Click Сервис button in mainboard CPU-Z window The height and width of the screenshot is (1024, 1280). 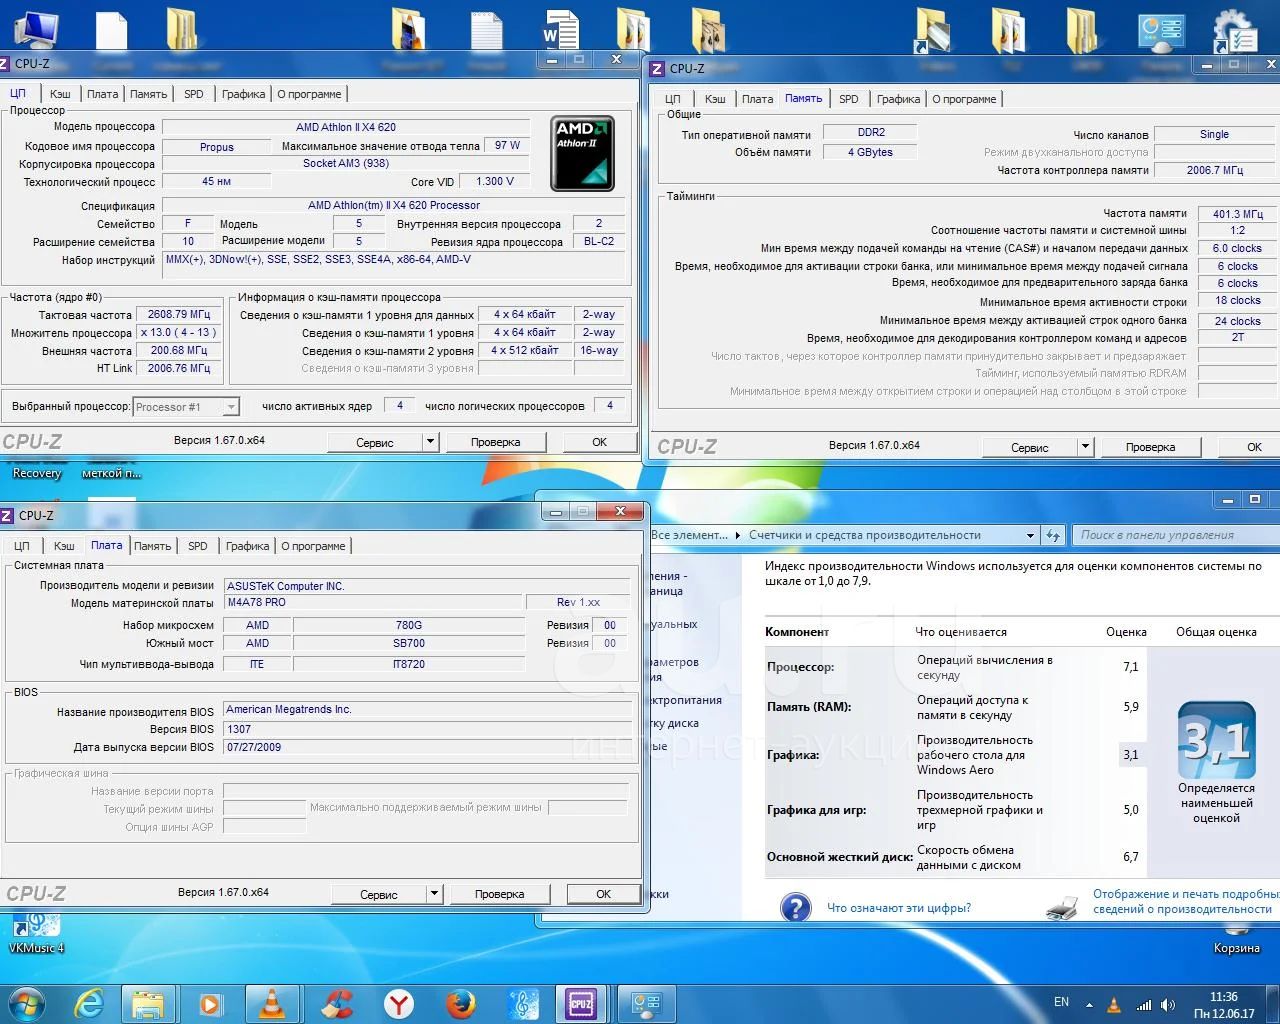click(379, 894)
